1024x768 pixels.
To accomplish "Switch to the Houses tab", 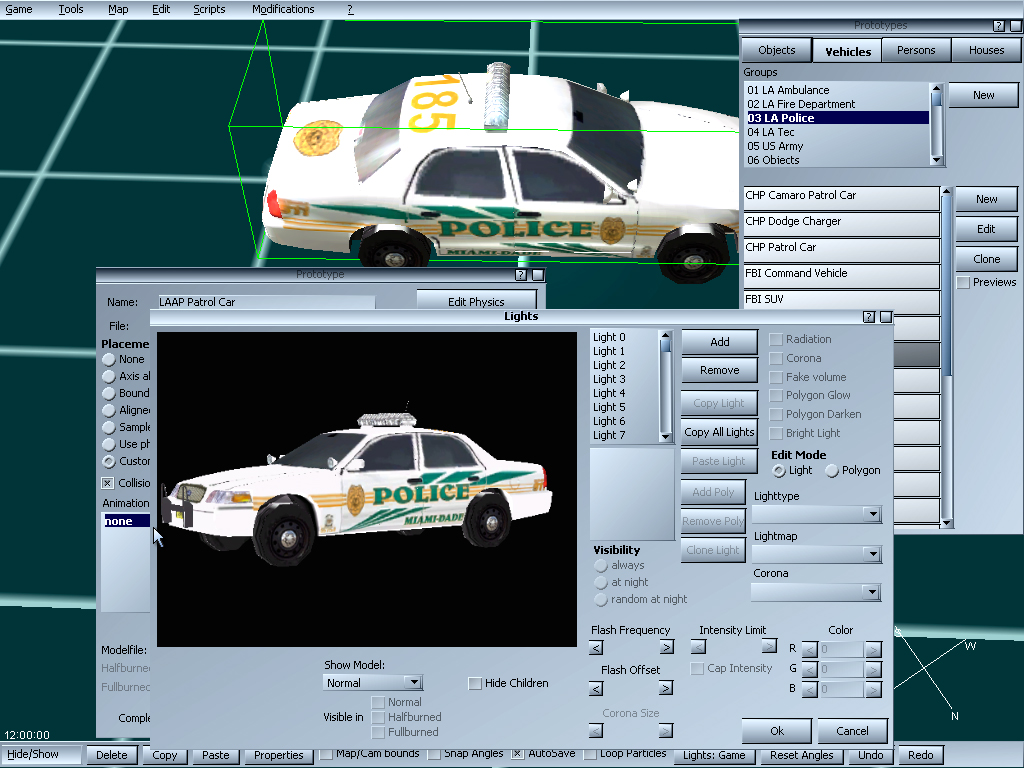I will [986, 50].
